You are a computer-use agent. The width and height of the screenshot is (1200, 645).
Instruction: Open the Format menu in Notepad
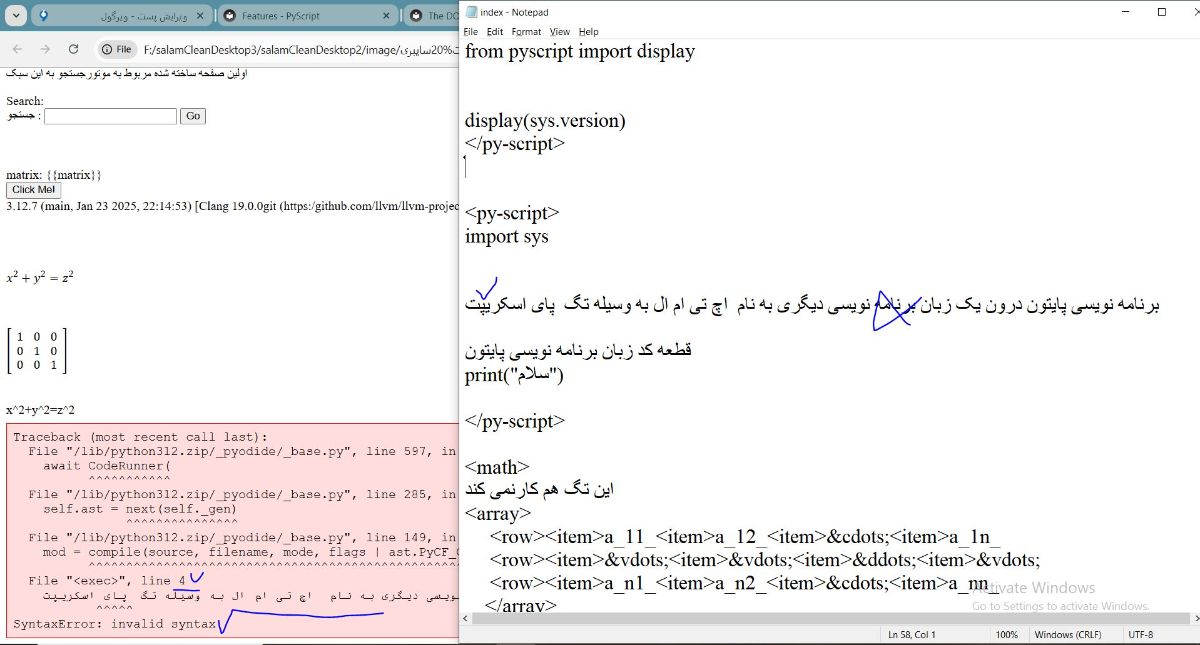(x=526, y=32)
